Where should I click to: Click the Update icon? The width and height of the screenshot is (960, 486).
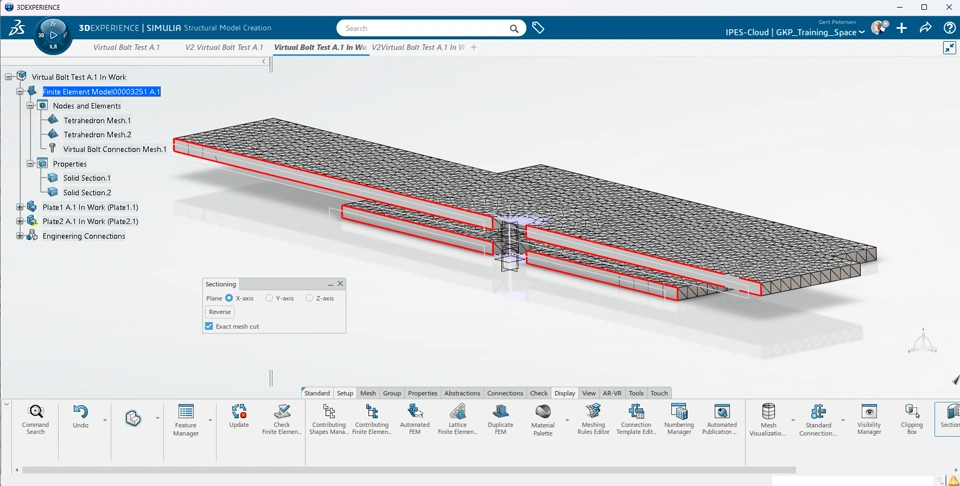[239, 417]
